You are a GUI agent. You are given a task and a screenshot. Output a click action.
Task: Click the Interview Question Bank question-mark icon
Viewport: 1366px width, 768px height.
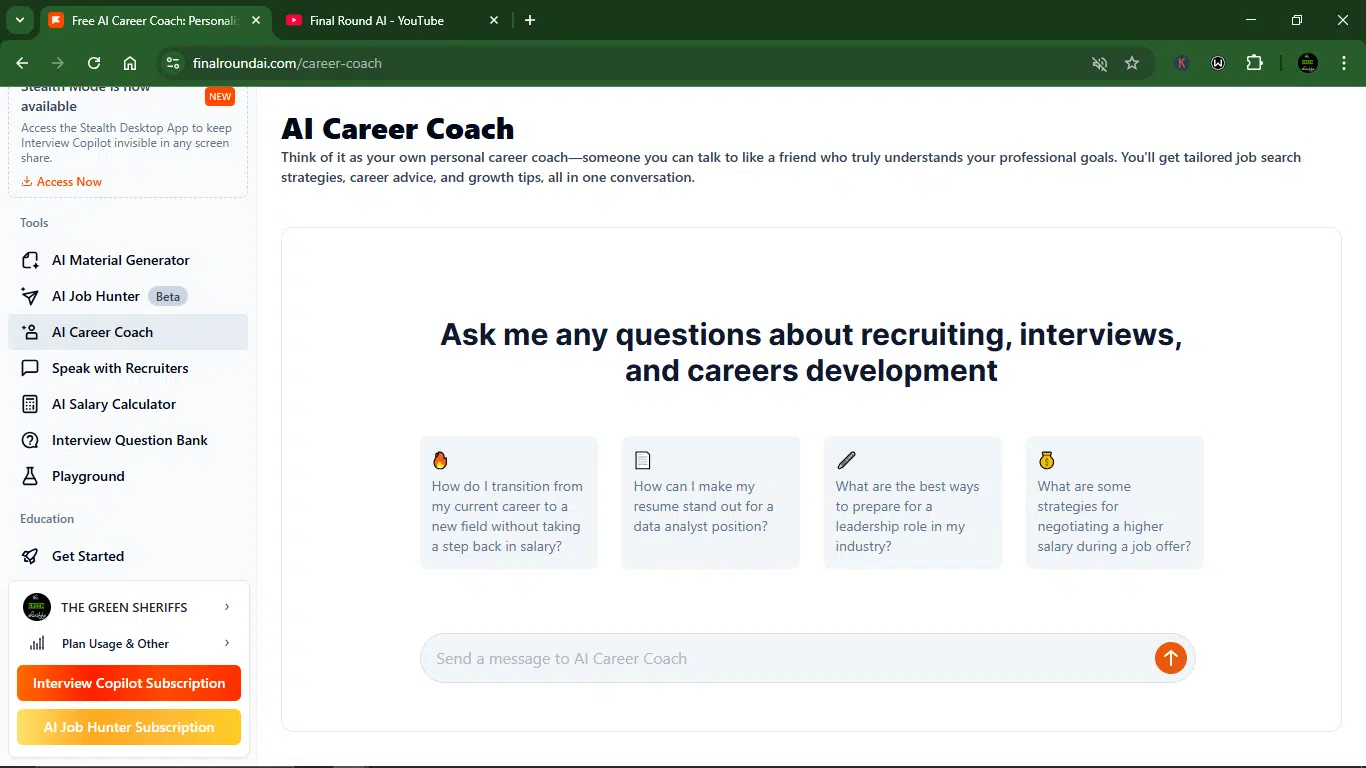[30, 440]
